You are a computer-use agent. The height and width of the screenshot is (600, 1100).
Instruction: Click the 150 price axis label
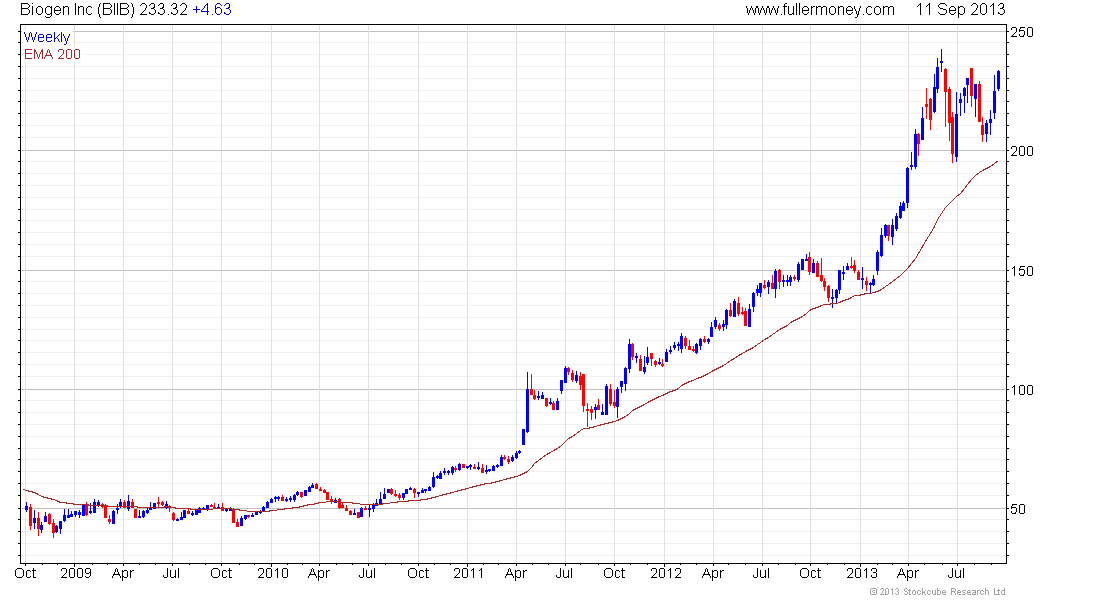point(1021,271)
